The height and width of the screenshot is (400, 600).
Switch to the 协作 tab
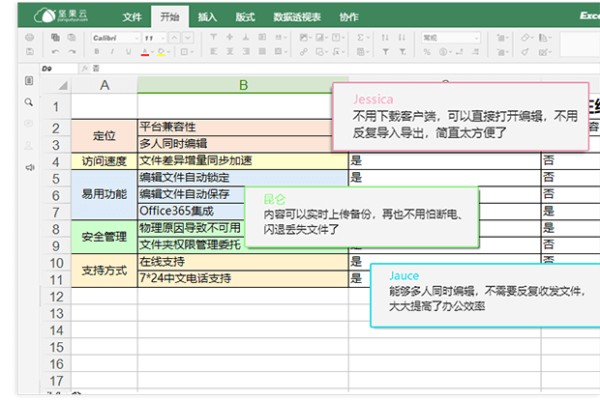coord(349,17)
